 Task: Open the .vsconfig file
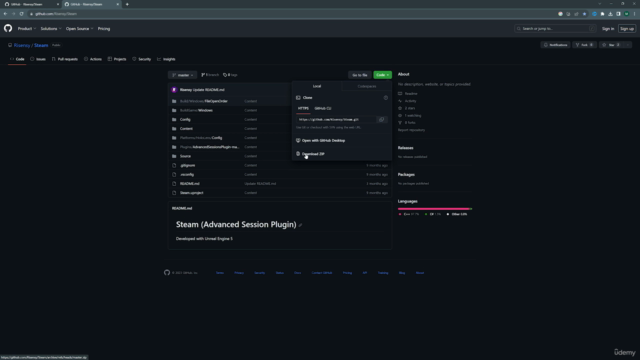click(187, 174)
